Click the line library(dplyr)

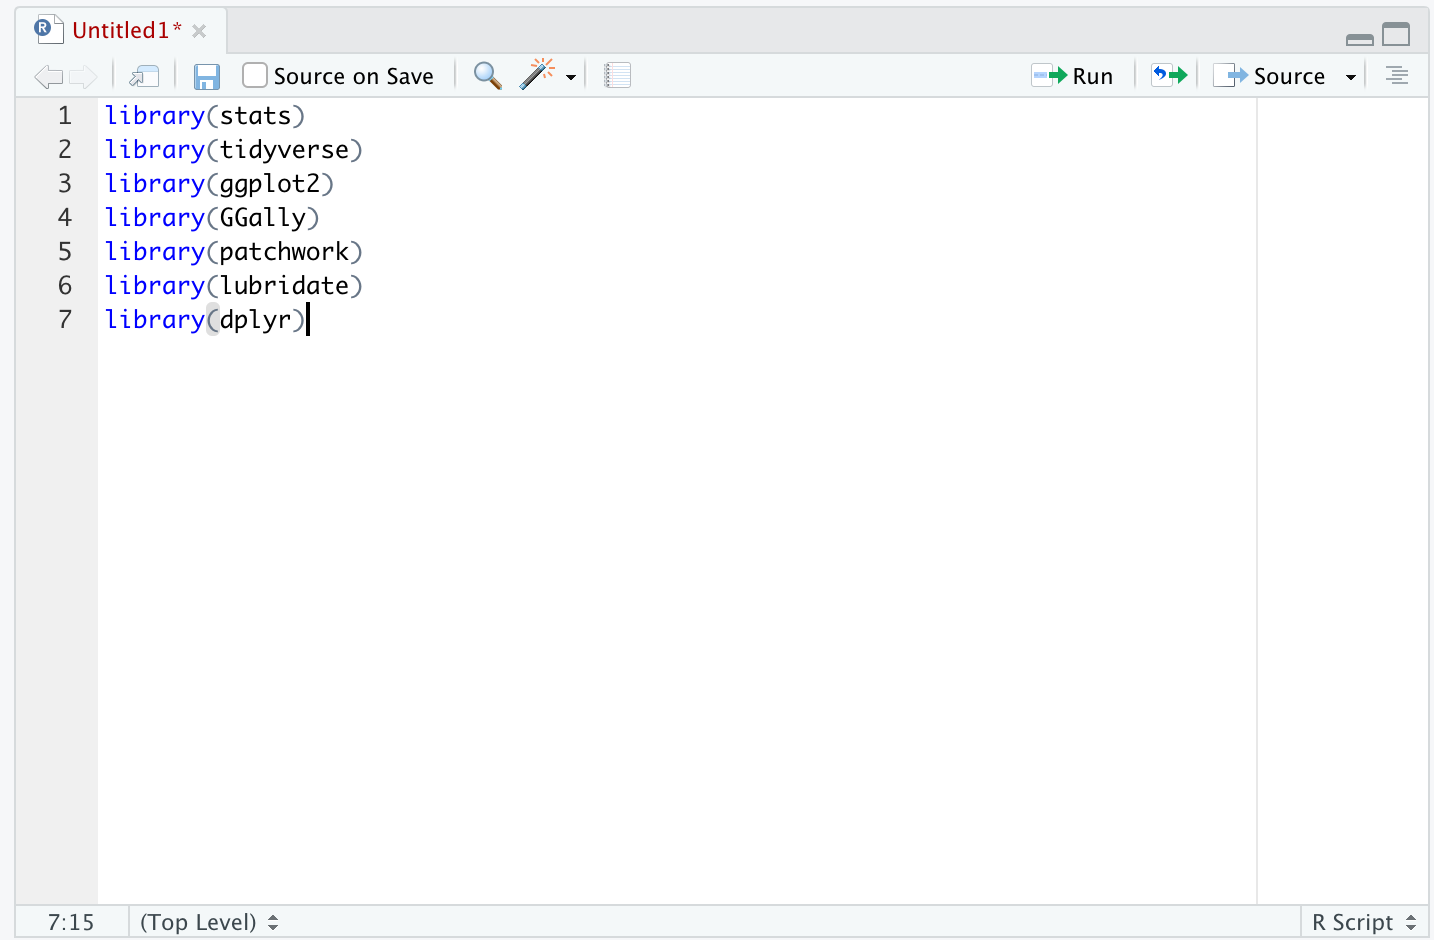(205, 320)
